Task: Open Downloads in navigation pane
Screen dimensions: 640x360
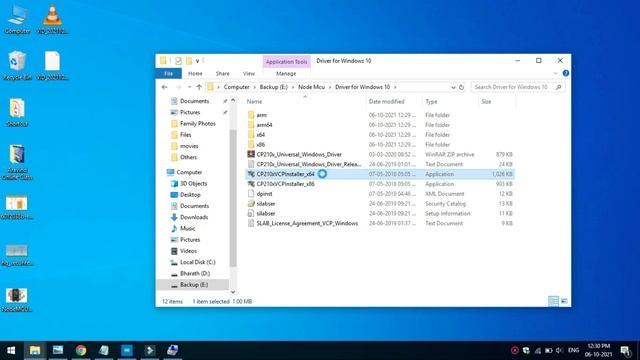Action: 194,217
